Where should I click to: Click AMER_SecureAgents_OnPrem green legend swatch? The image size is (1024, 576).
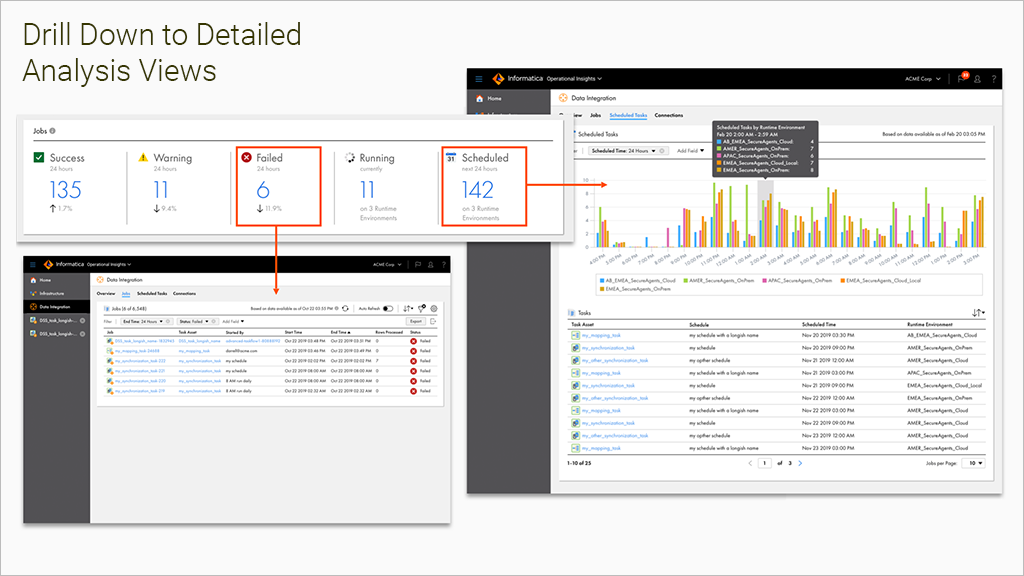pos(686,280)
